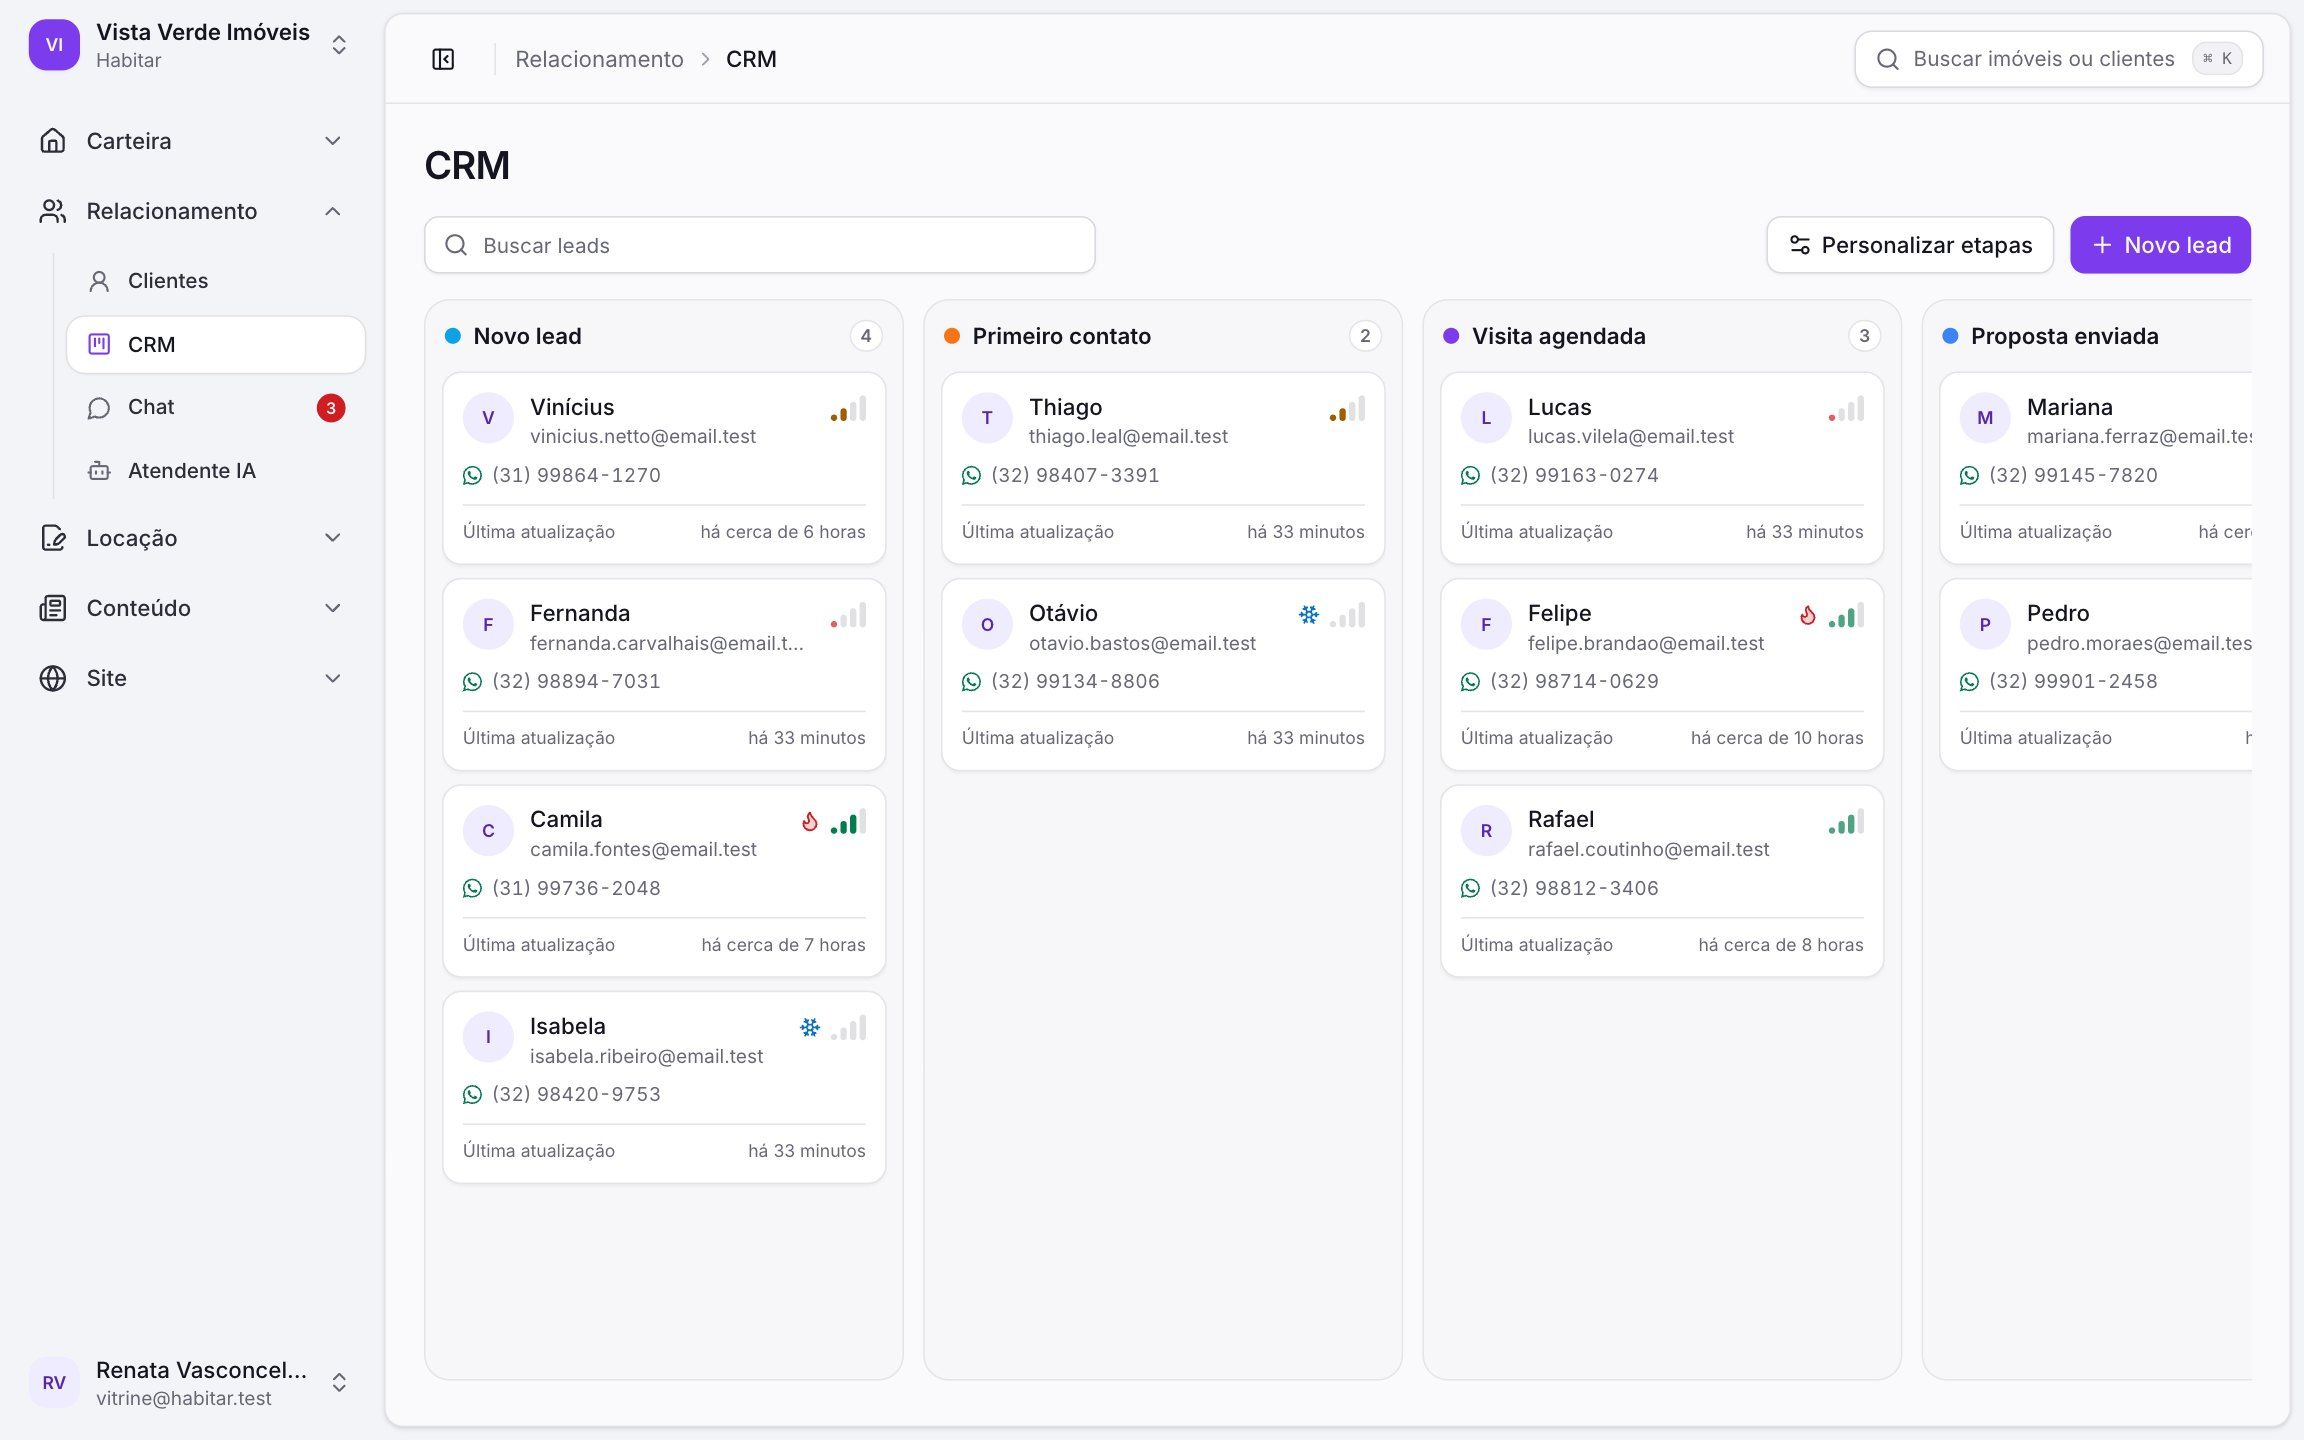
Task: Click the Vista Verde Imóveis VI logo
Action: point(54,45)
